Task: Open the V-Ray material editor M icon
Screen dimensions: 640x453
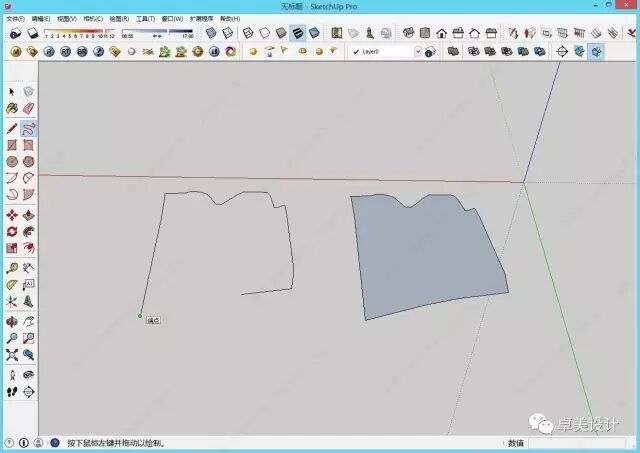Action: [x=16, y=51]
